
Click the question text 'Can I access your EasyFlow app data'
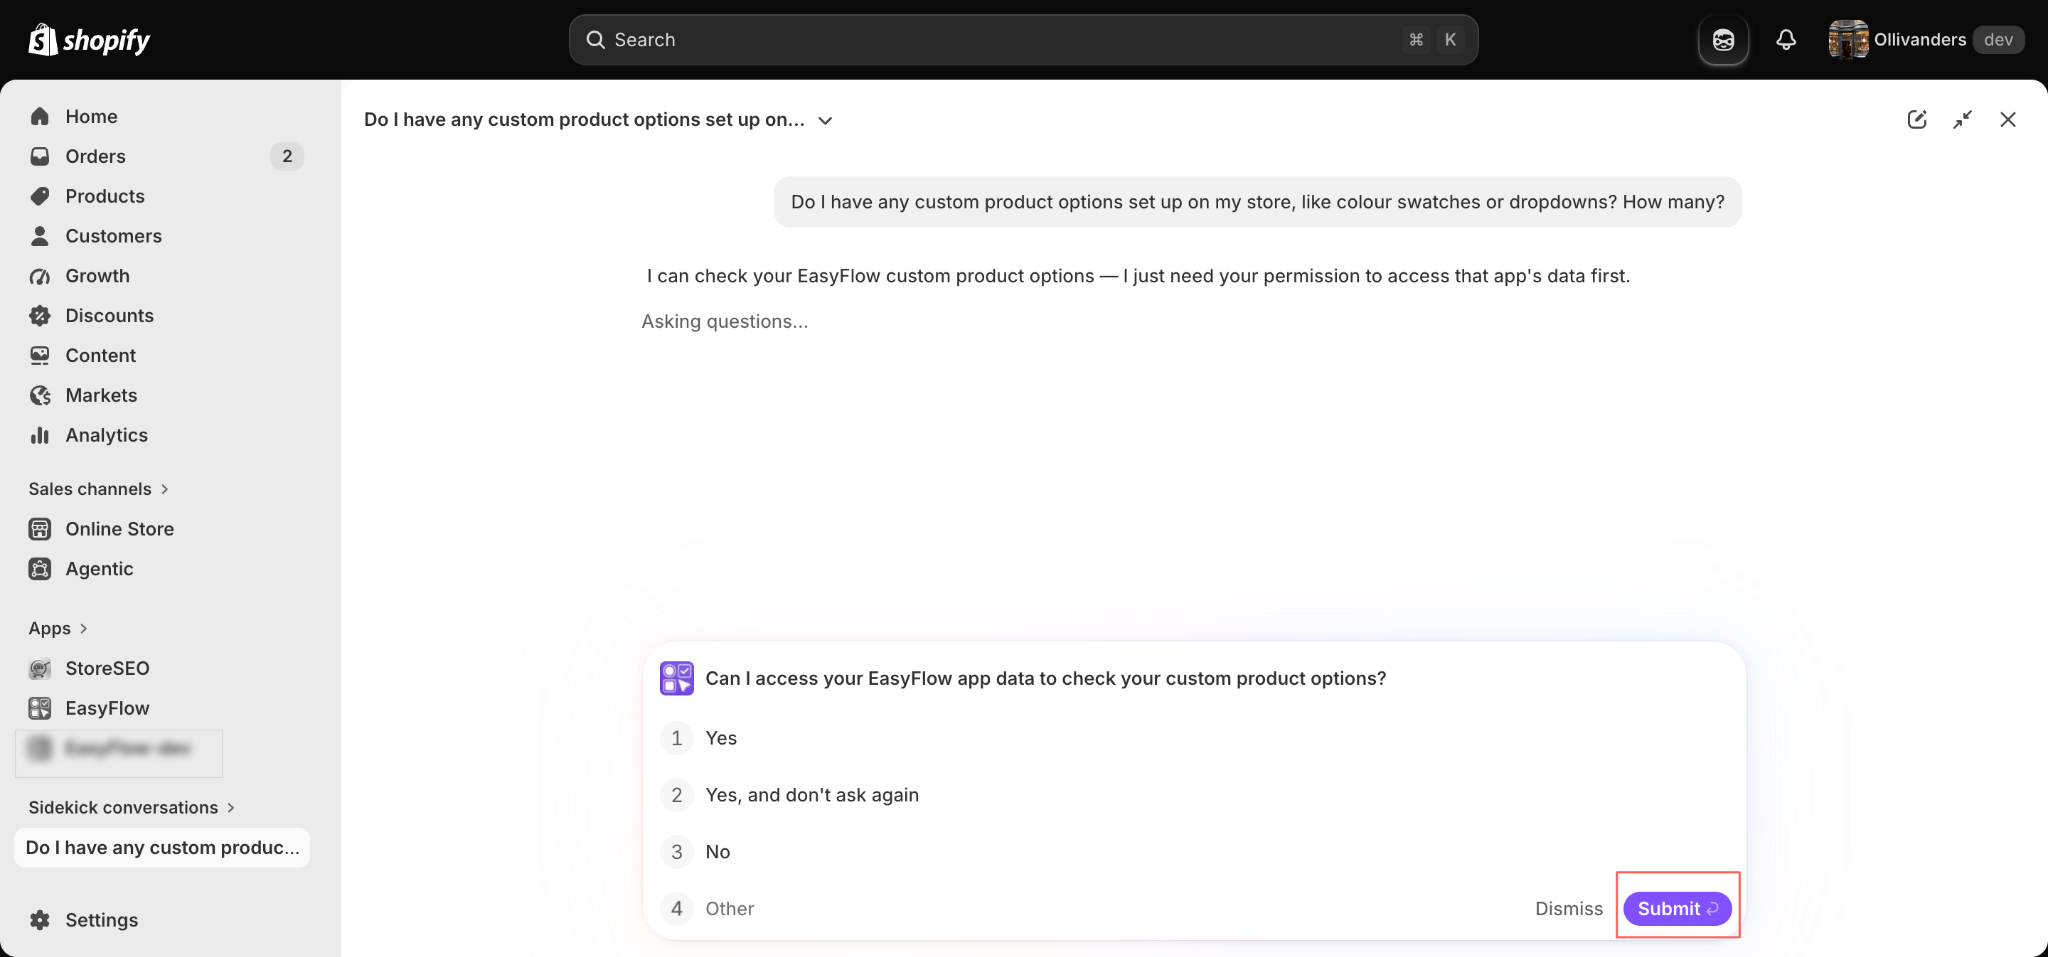point(1046,678)
